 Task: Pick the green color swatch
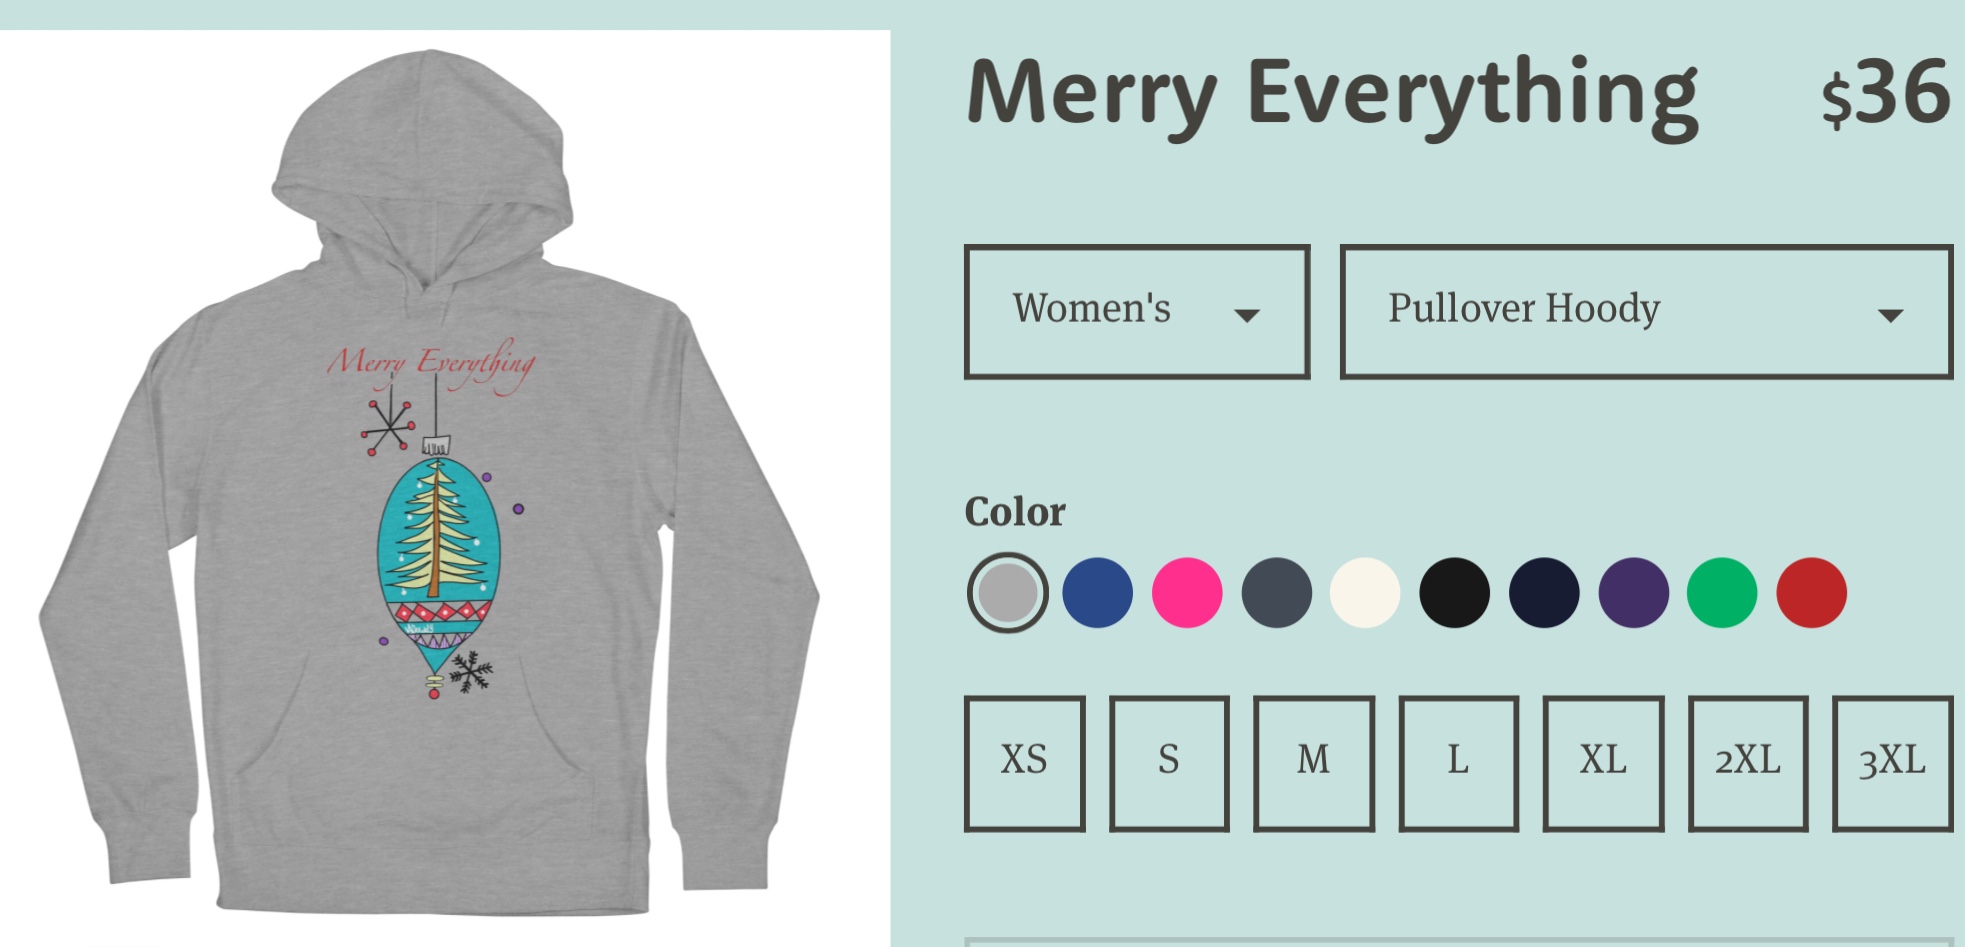[x=1722, y=593]
